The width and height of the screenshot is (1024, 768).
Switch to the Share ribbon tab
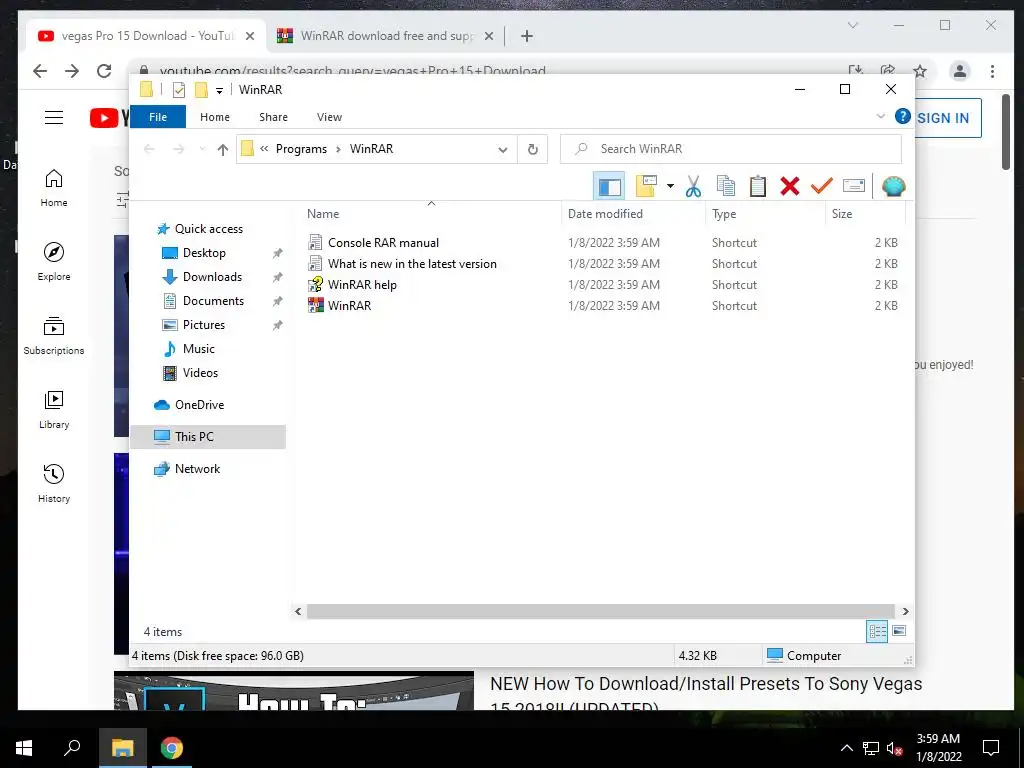click(x=273, y=117)
